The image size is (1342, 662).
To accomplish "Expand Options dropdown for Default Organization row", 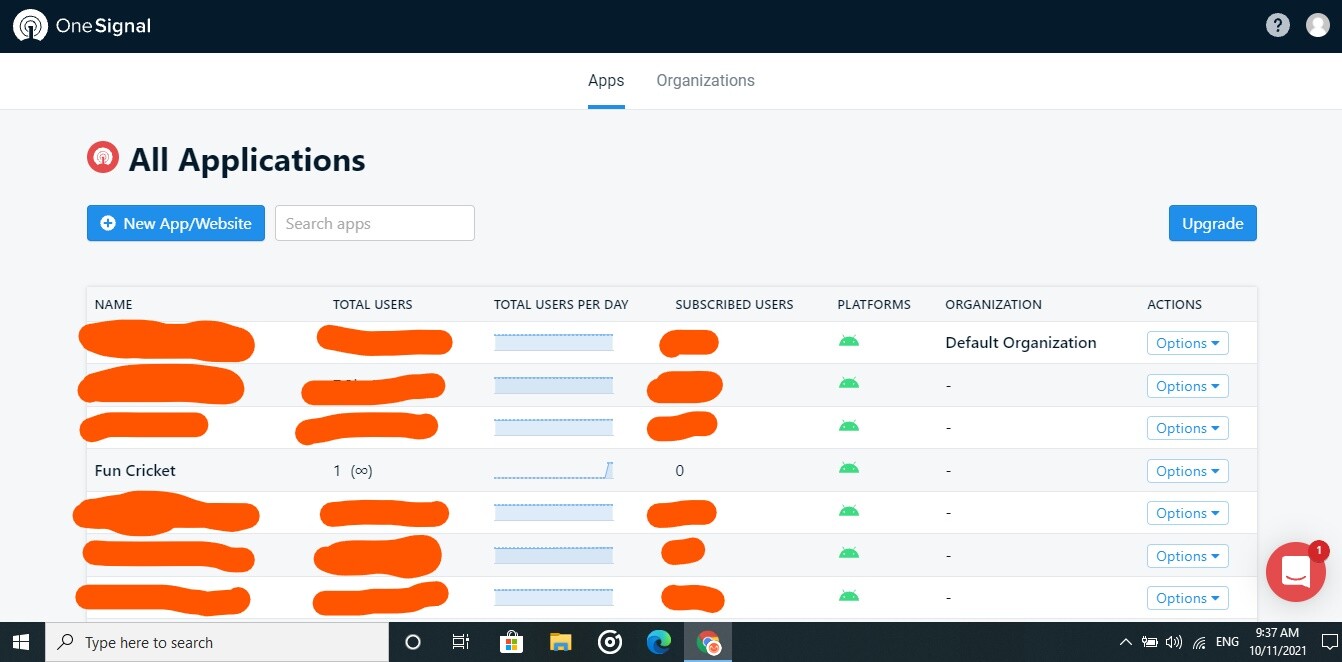I will click(1187, 343).
